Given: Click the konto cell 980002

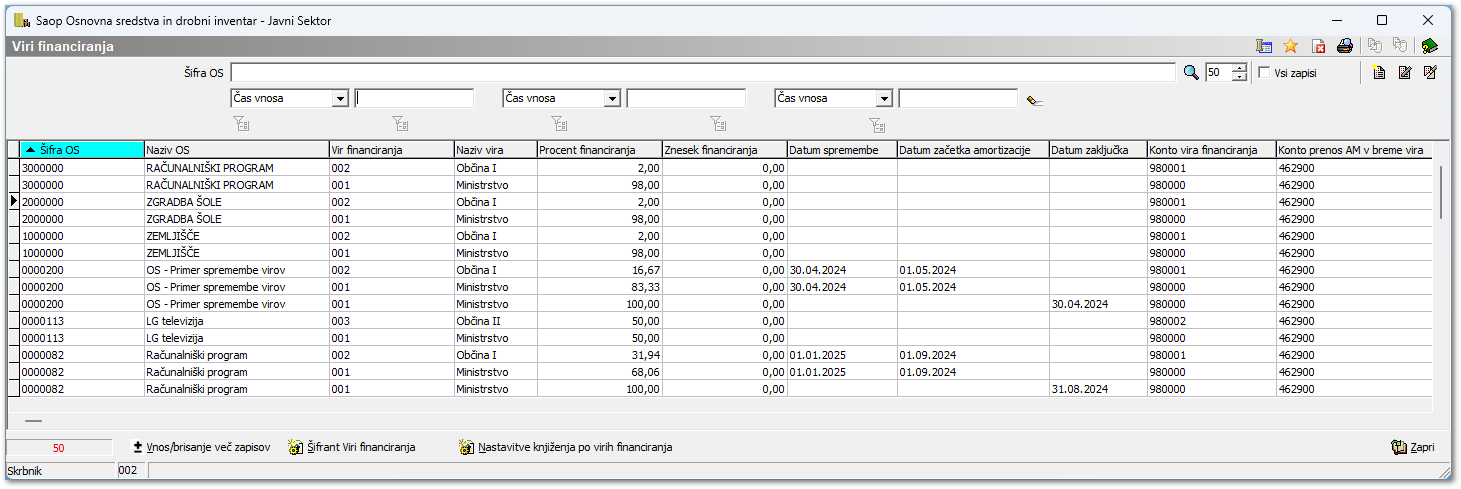Looking at the screenshot, I should [1212, 320].
